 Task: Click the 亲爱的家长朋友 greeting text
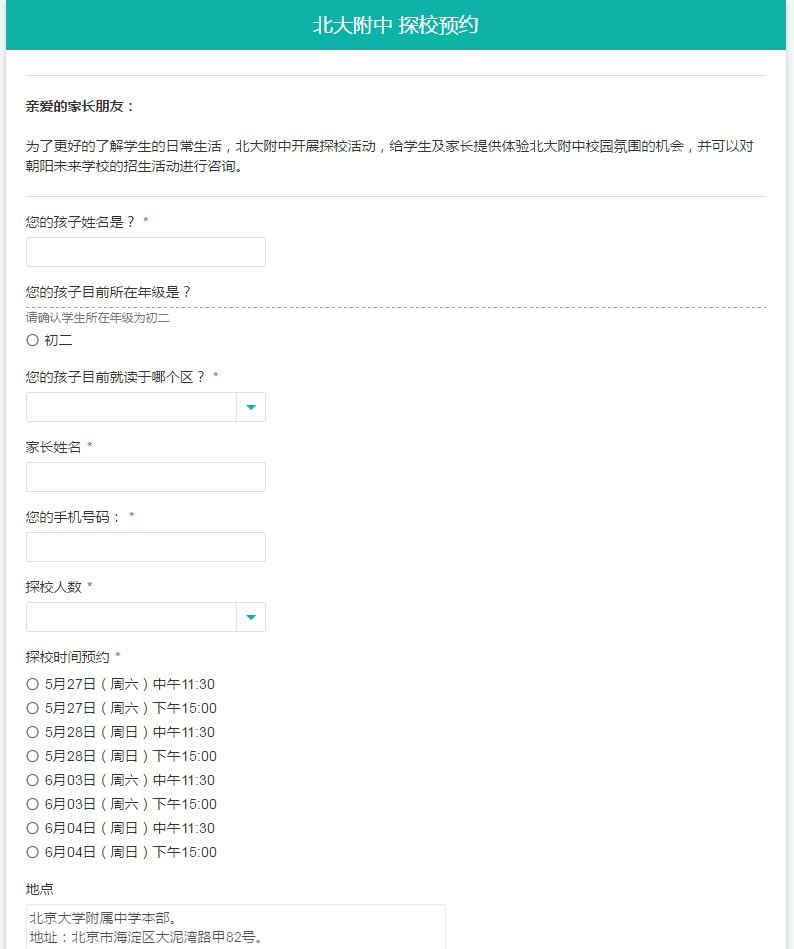(x=80, y=106)
